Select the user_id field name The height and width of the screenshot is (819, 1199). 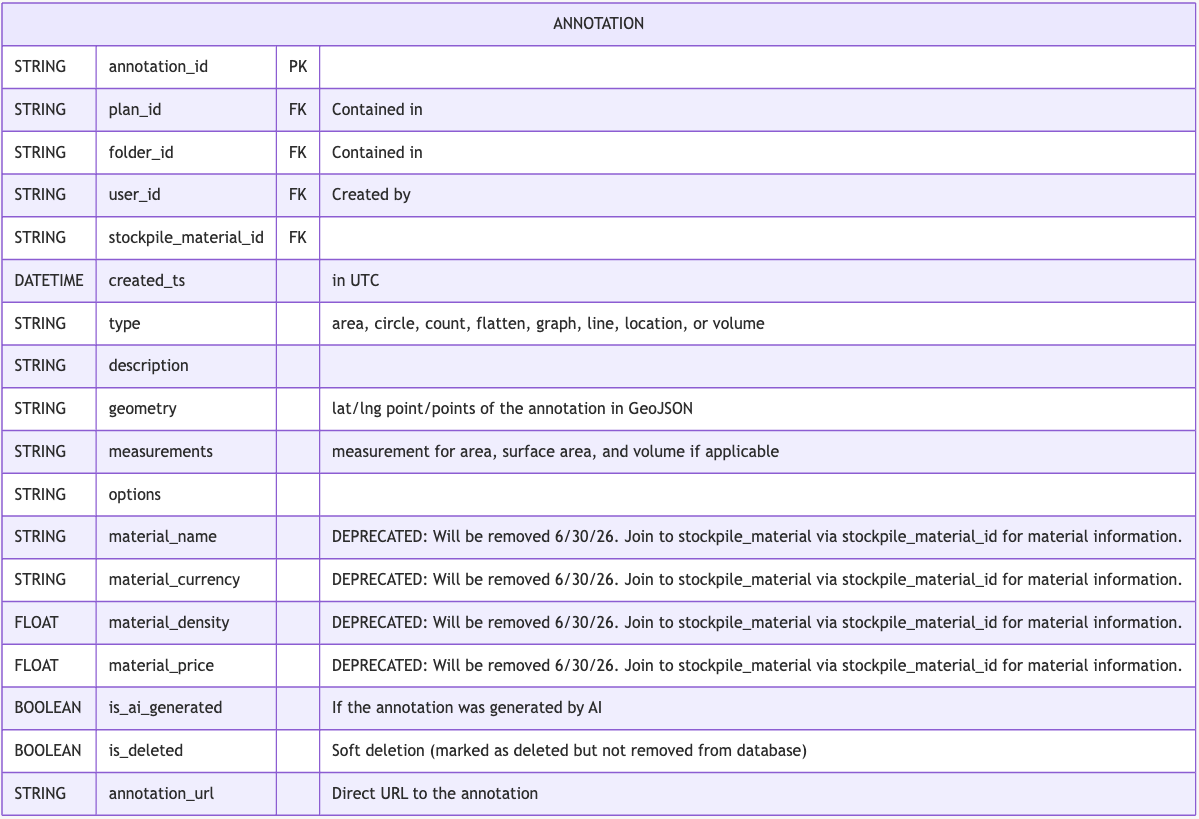(135, 194)
